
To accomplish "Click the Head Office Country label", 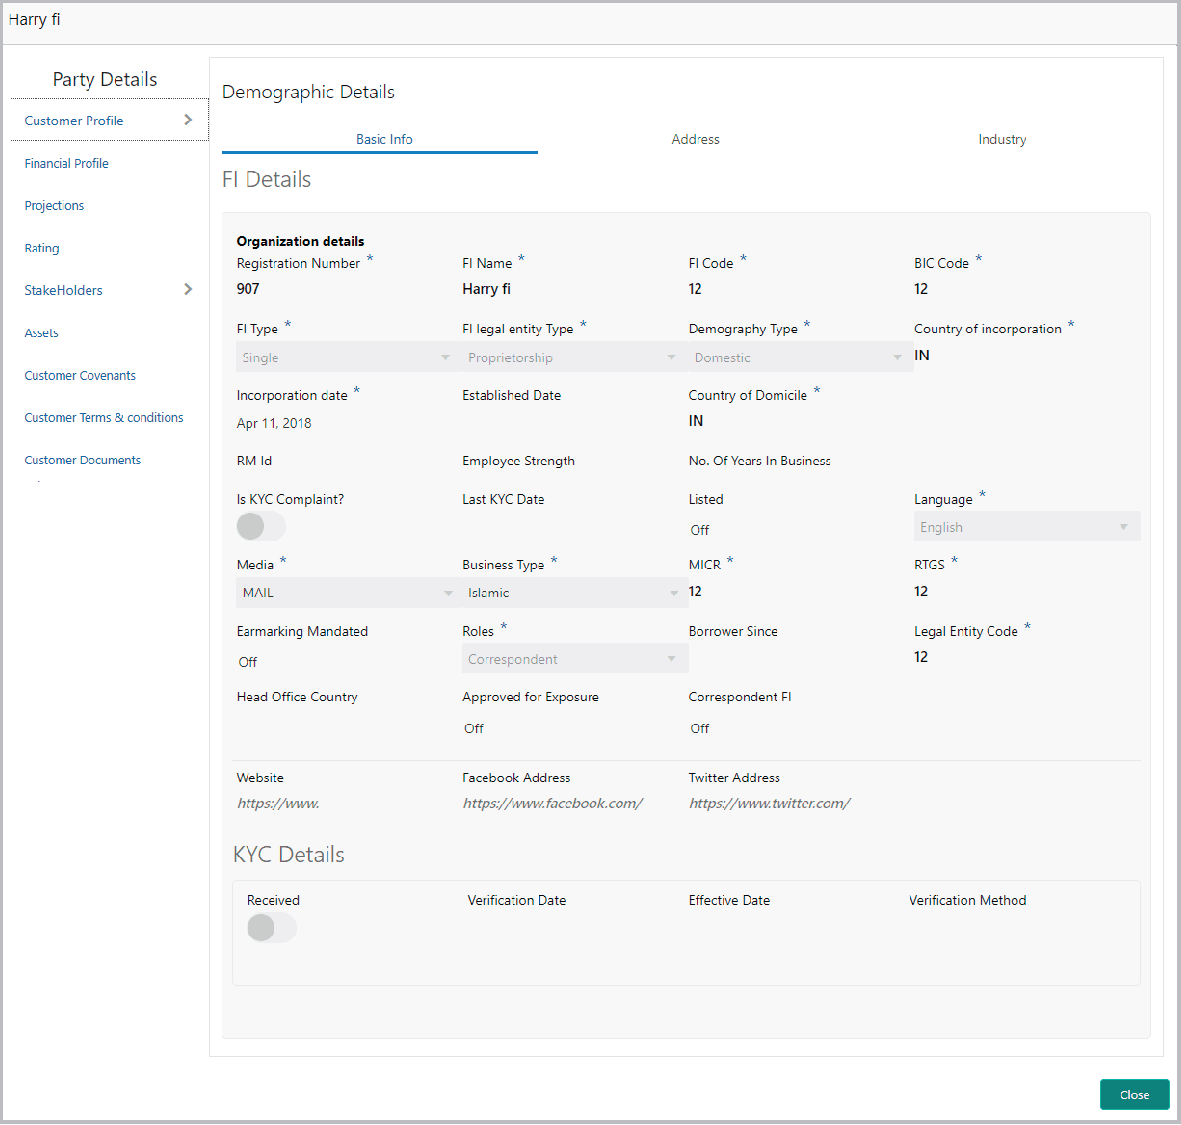I will (x=297, y=697).
